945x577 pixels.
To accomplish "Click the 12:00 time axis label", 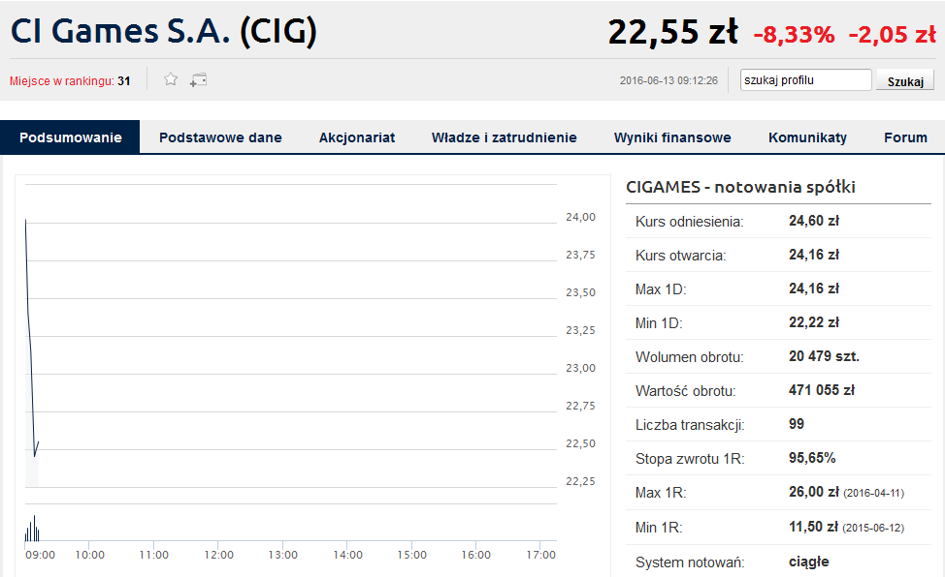I will (x=218, y=555).
